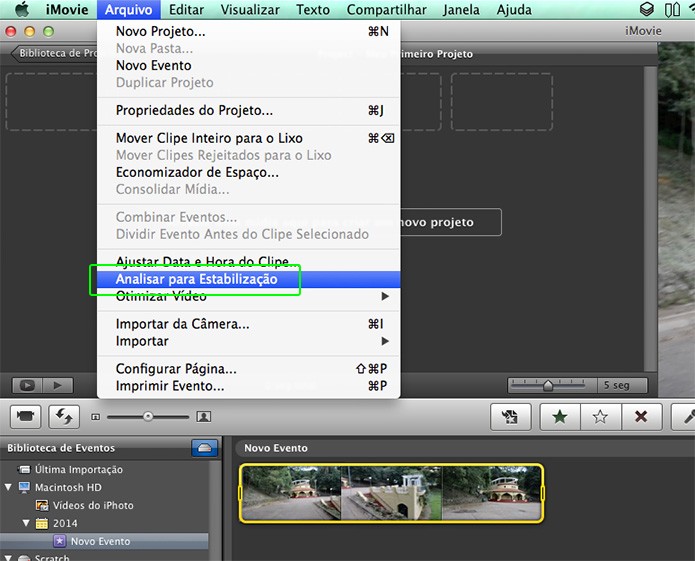Expand the Otimizar Vídeo submenu
The height and width of the screenshot is (561, 695).
pyautogui.click(x=249, y=296)
